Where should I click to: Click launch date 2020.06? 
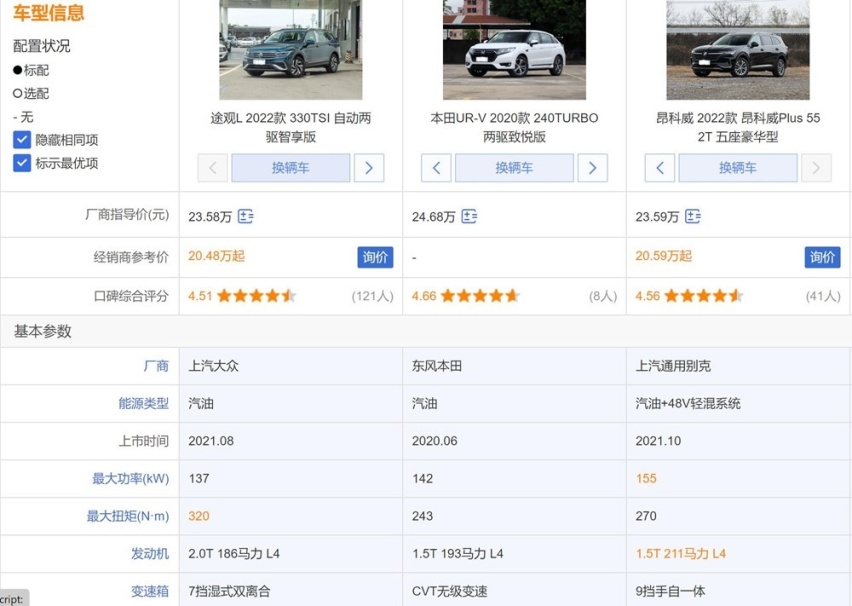click(435, 441)
